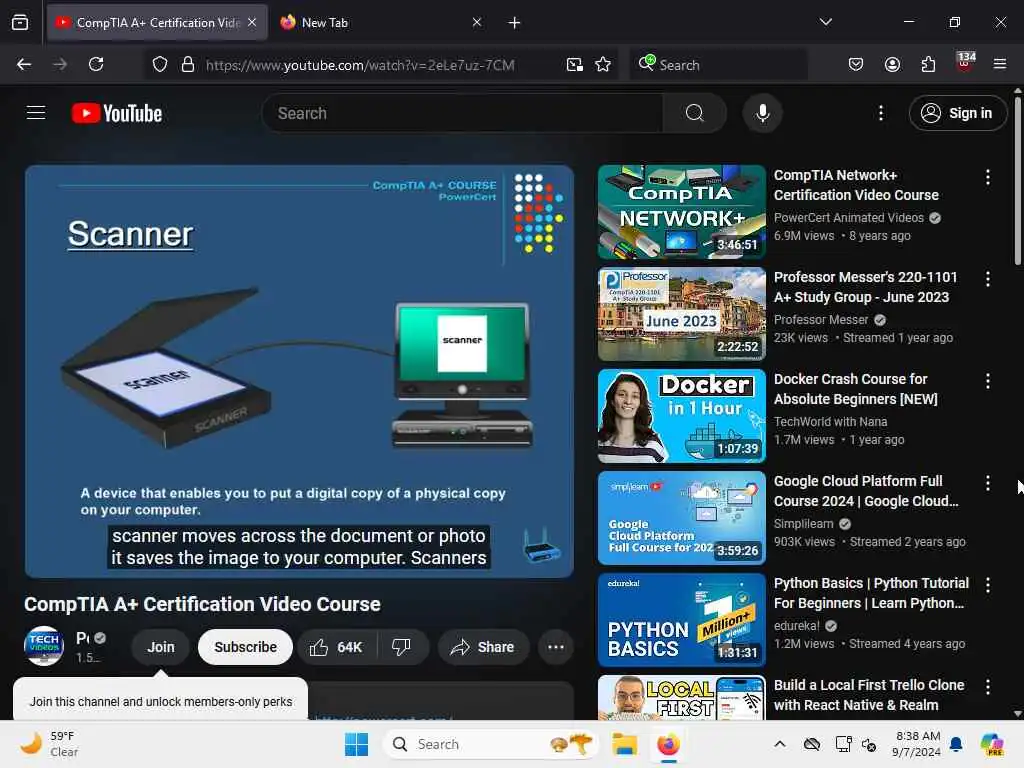This screenshot has width=1024, height=768.
Task: Open options for Trello Clone video
Action: pyautogui.click(x=987, y=686)
